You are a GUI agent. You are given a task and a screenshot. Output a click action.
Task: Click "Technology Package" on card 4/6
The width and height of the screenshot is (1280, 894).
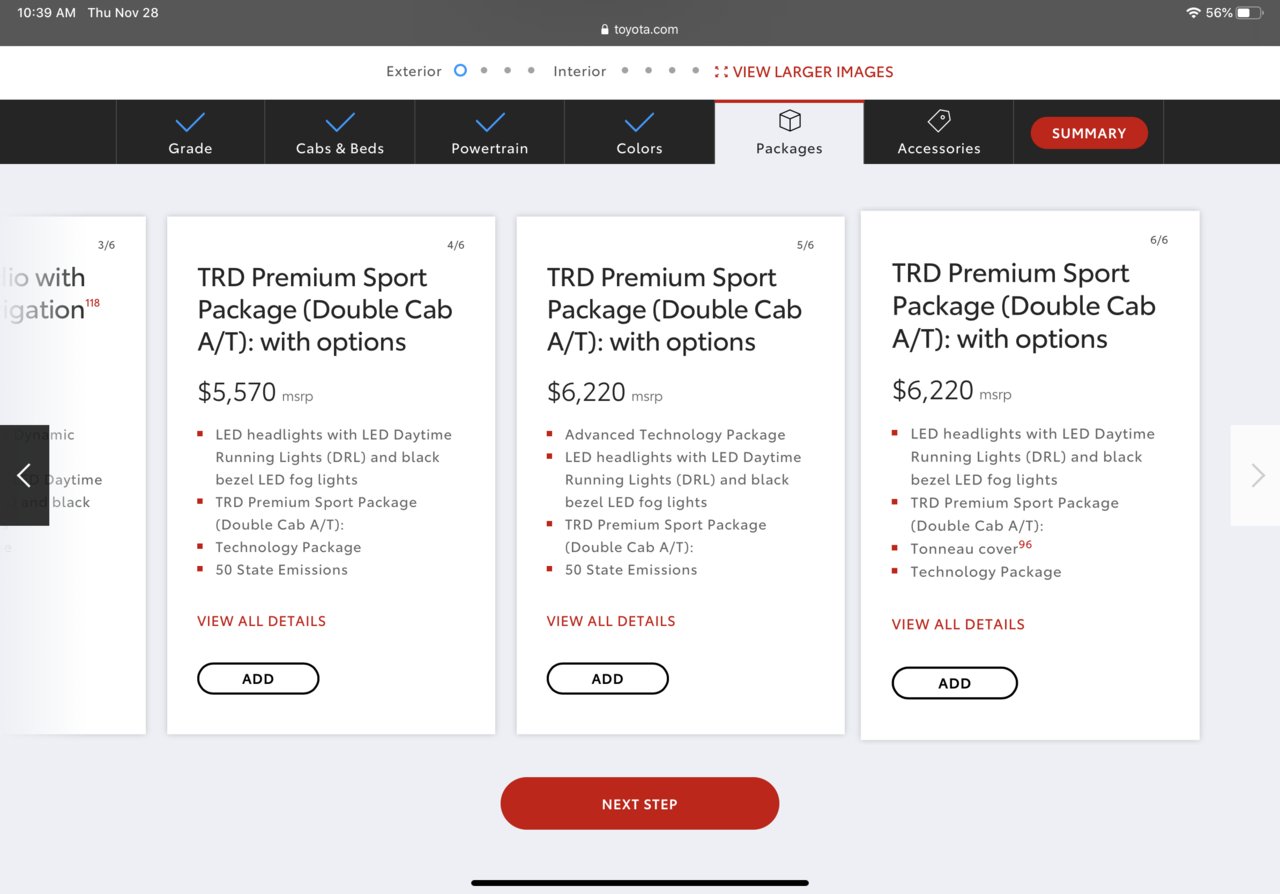point(288,547)
